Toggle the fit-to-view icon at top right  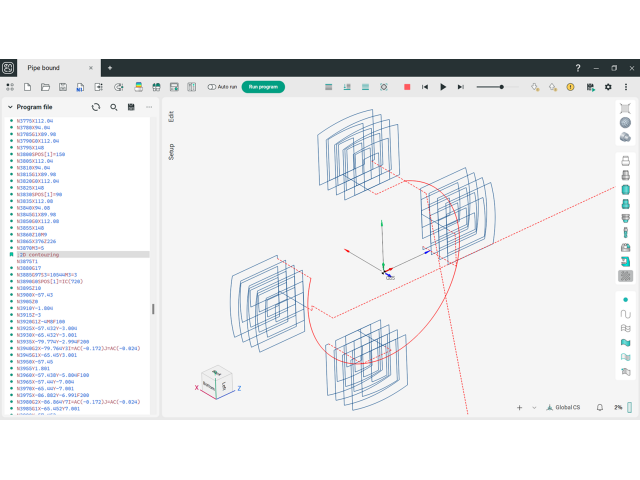pos(626,108)
